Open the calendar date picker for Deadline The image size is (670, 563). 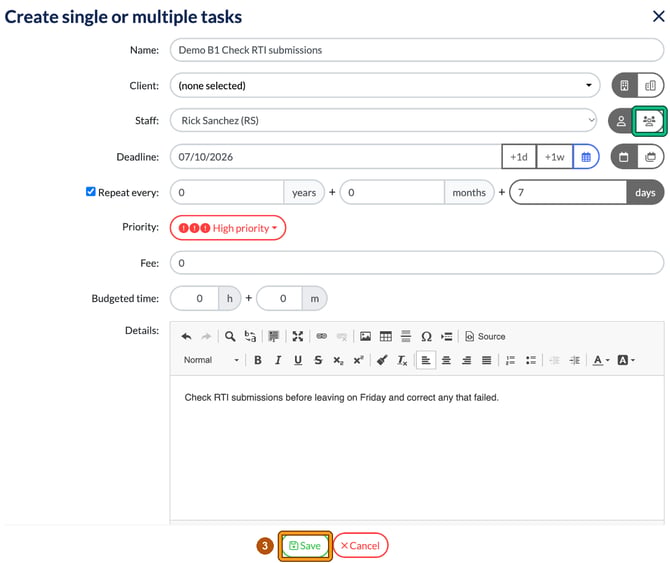(586, 157)
